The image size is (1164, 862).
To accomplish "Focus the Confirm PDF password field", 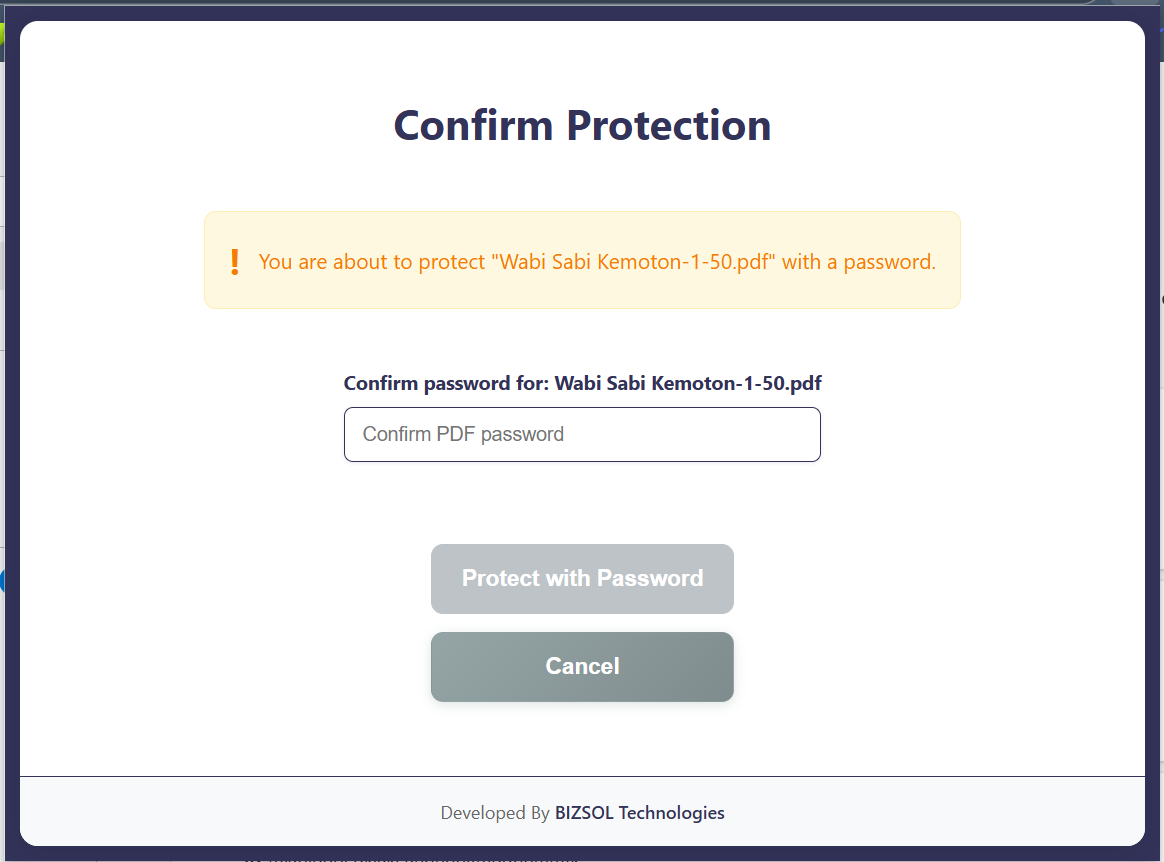I will point(582,434).
